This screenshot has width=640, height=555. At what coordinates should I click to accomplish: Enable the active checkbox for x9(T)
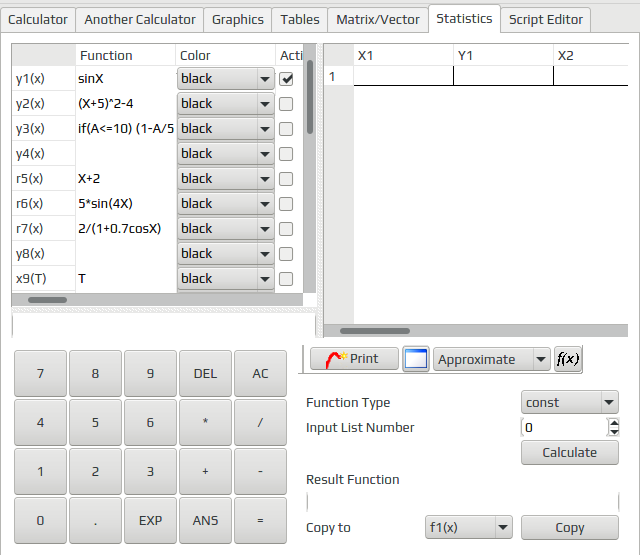pyautogui.click(x=286, y=279)
